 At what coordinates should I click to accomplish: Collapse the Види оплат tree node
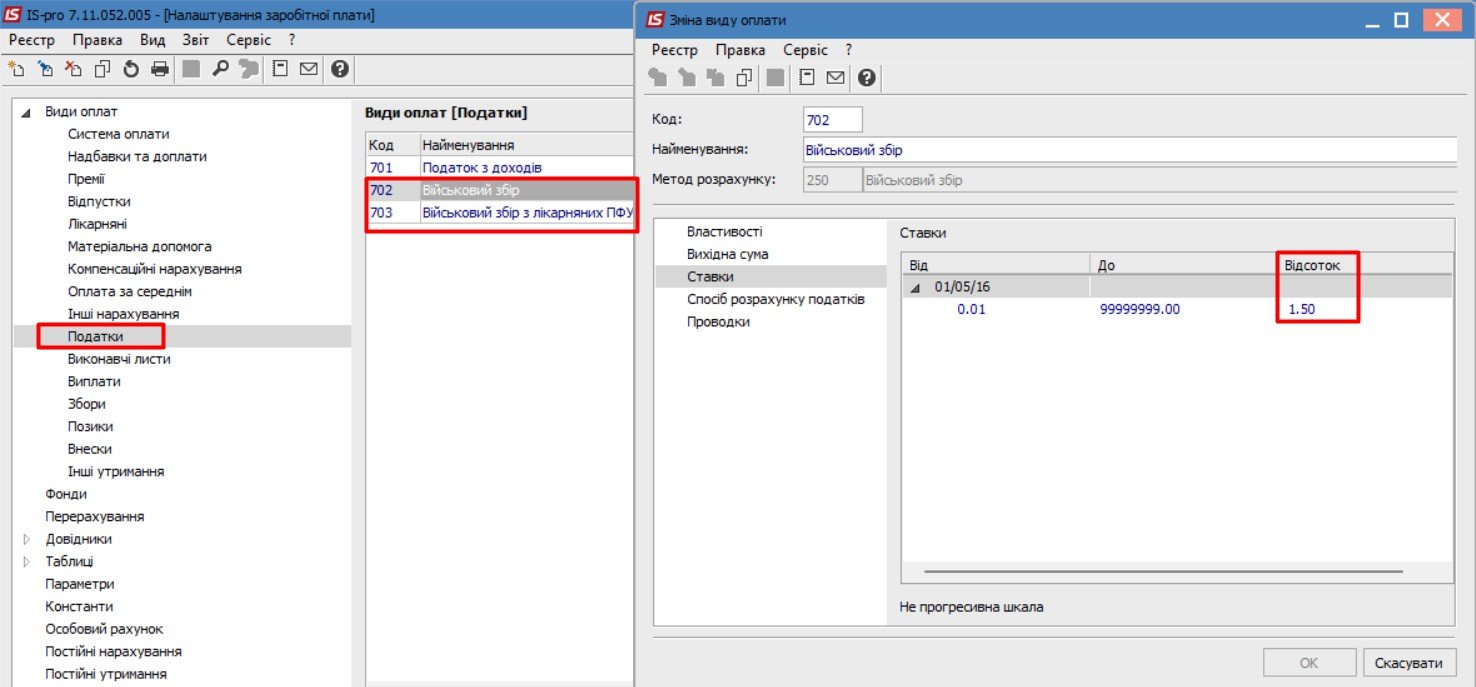coord(27,113)
